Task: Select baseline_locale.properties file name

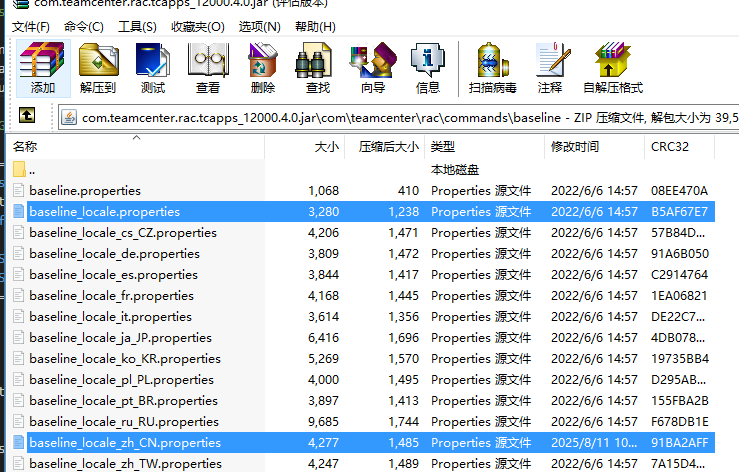Action: 105,212
